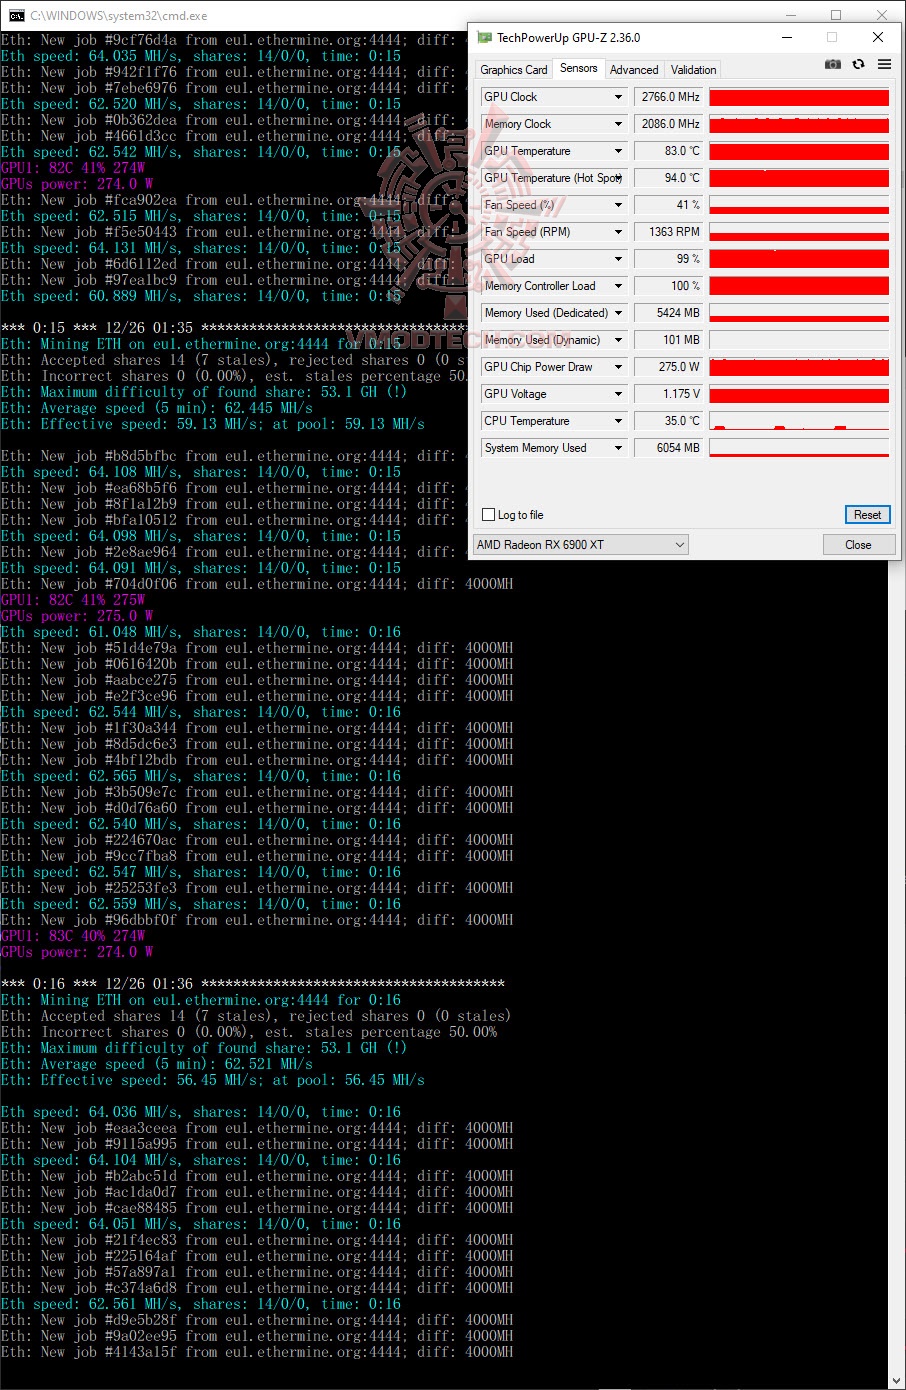Viewport: 906px width, 1390px height.
Task: Click the GPU Load value 99 %
Action: 669,259
